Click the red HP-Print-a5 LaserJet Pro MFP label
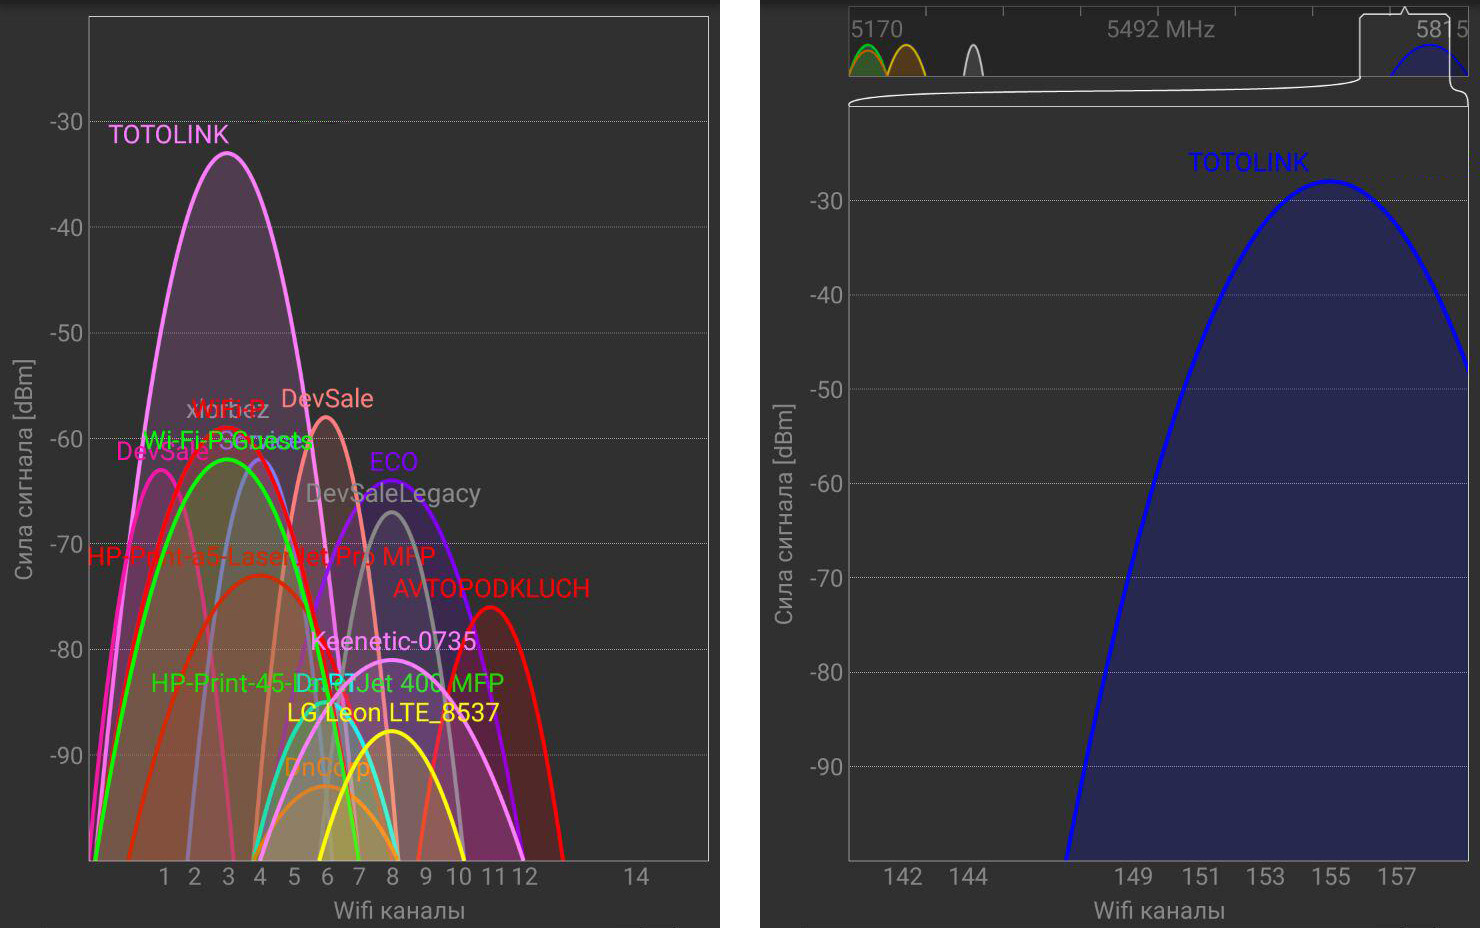 click(261, 556)
